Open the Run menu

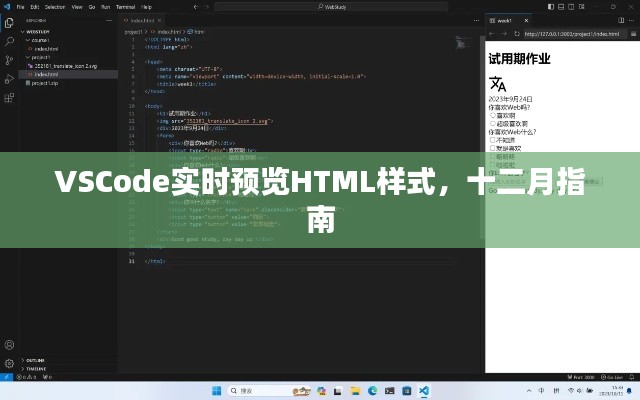pos(105,7)
